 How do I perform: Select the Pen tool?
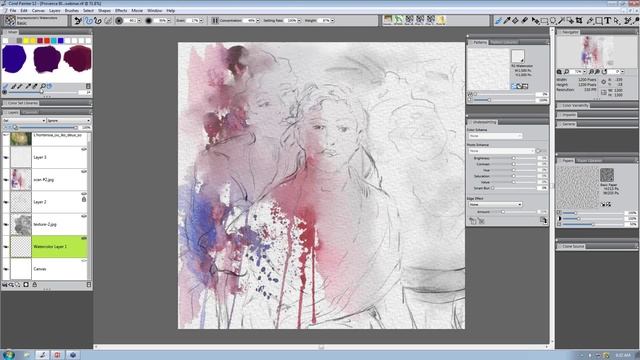[x=590, y=20]
